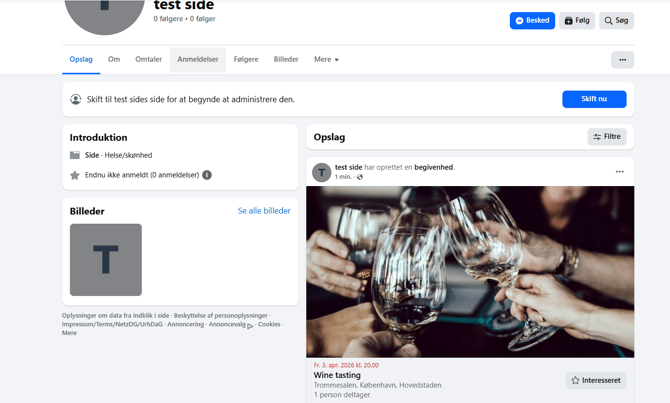The image size is (670, 403).
Task: Open the Filtre post filters
Action: tap(607, 137)
